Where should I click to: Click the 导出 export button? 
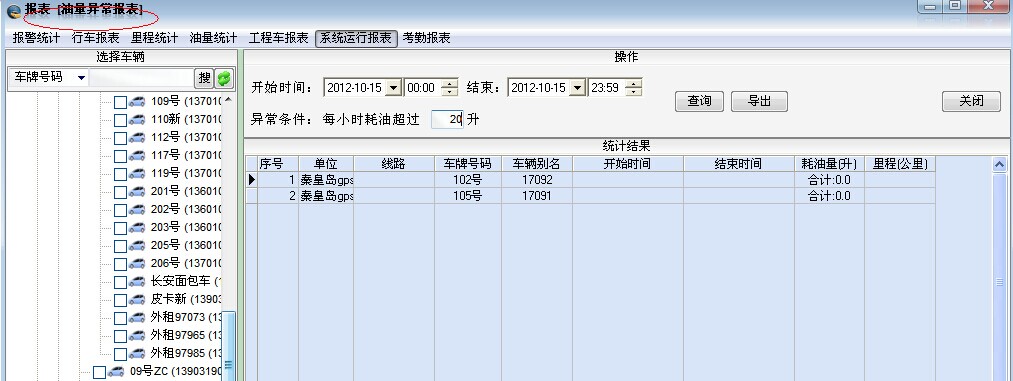click(759, 101)
